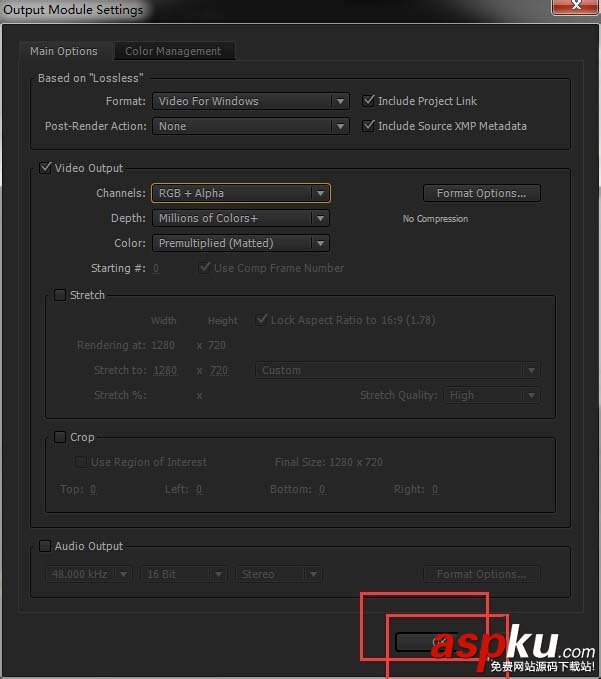Screen dimensions: 601x679
Task: Switch to the Main Options tab
Action: click(64, 51)
